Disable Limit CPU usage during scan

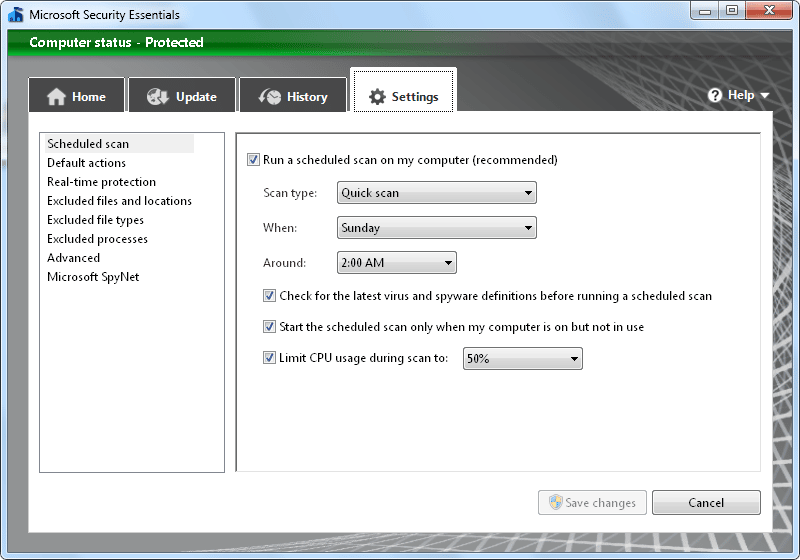270,358
